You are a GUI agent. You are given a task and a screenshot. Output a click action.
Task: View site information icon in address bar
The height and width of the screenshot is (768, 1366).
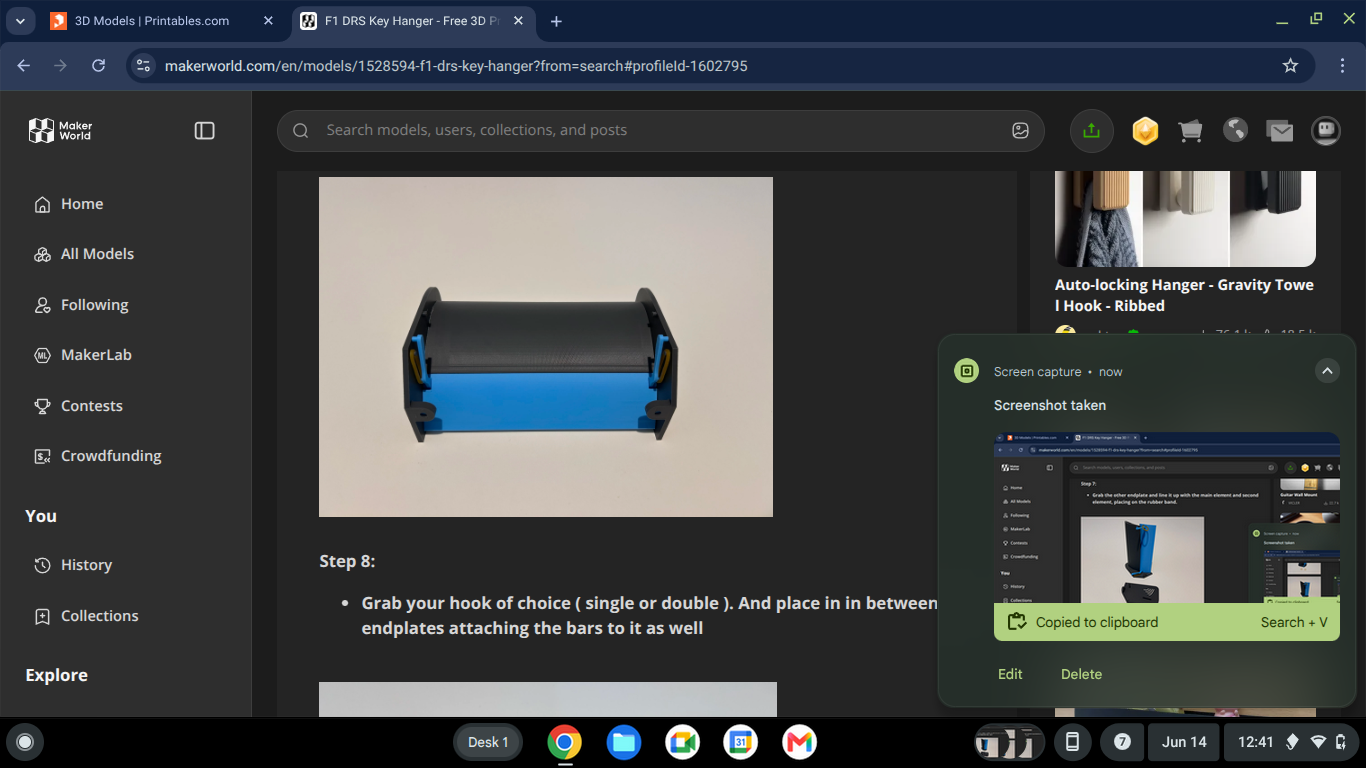click(x=143, y=66)
